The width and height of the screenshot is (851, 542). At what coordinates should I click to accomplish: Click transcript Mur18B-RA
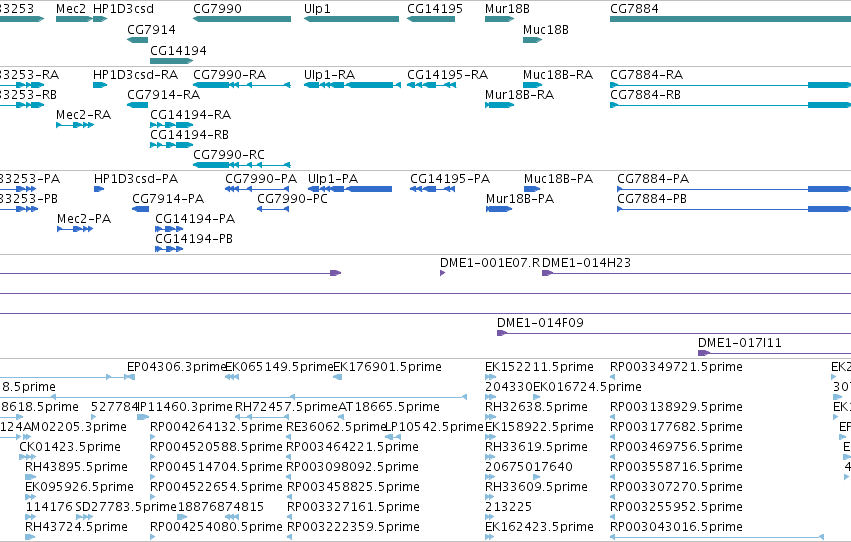[x=499, y=105]
